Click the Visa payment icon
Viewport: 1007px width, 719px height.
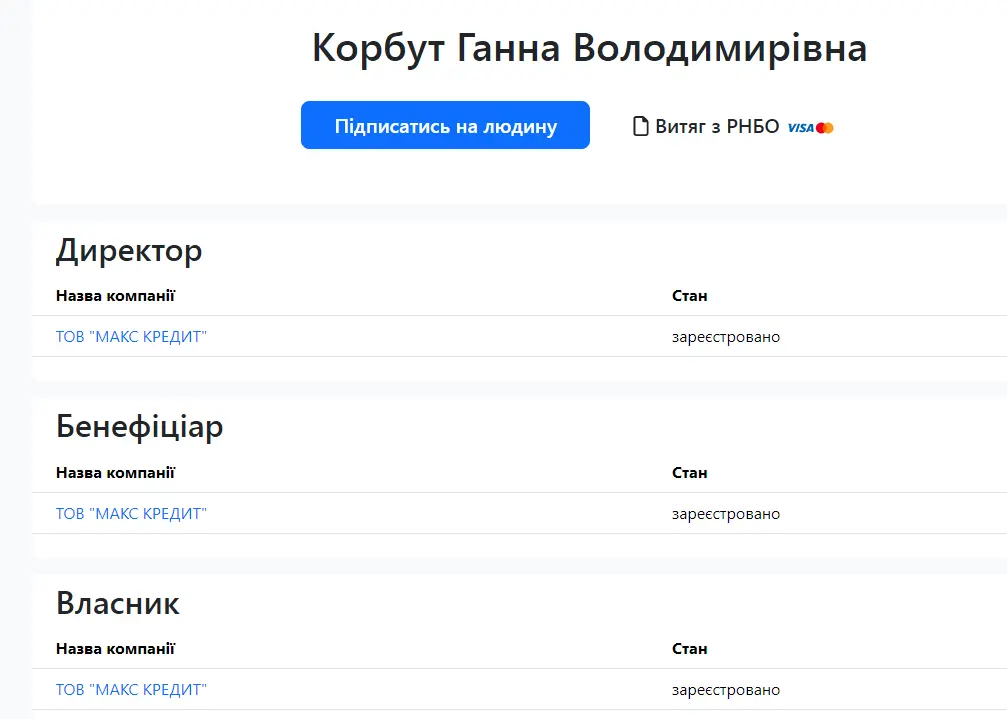pos(799,127)
